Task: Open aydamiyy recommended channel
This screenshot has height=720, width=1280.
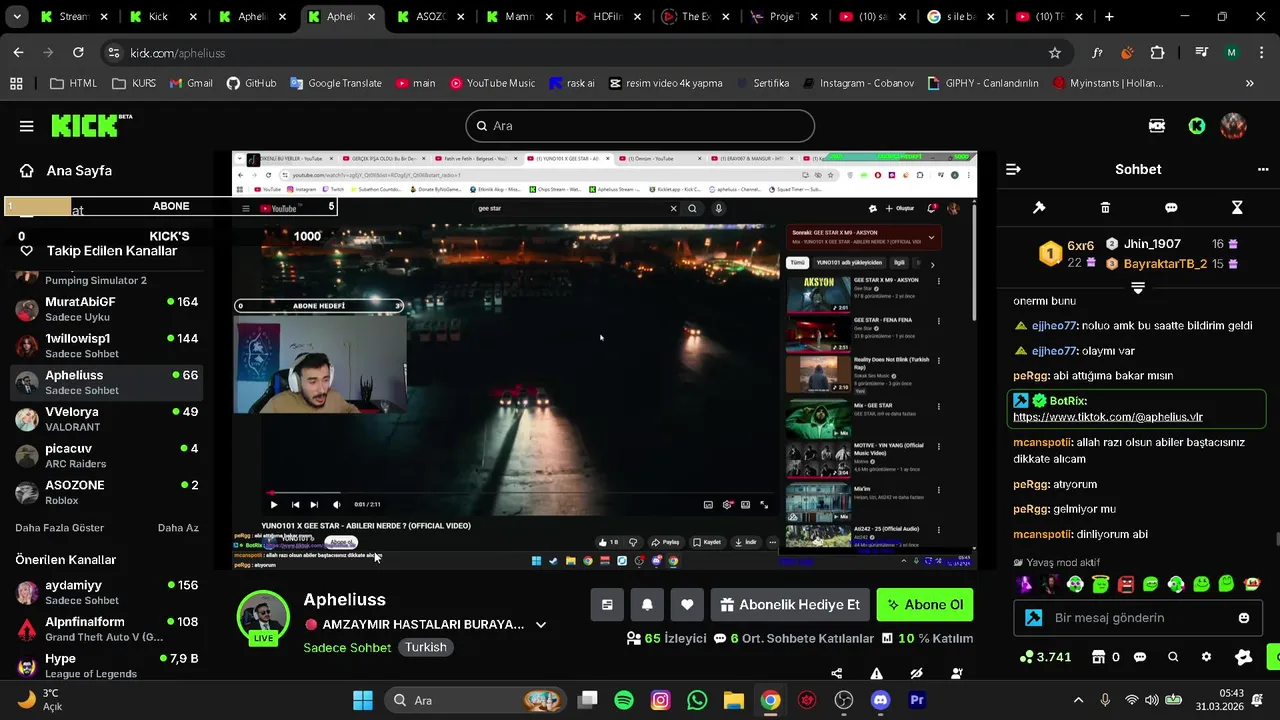Action: [x=107, y=592]
